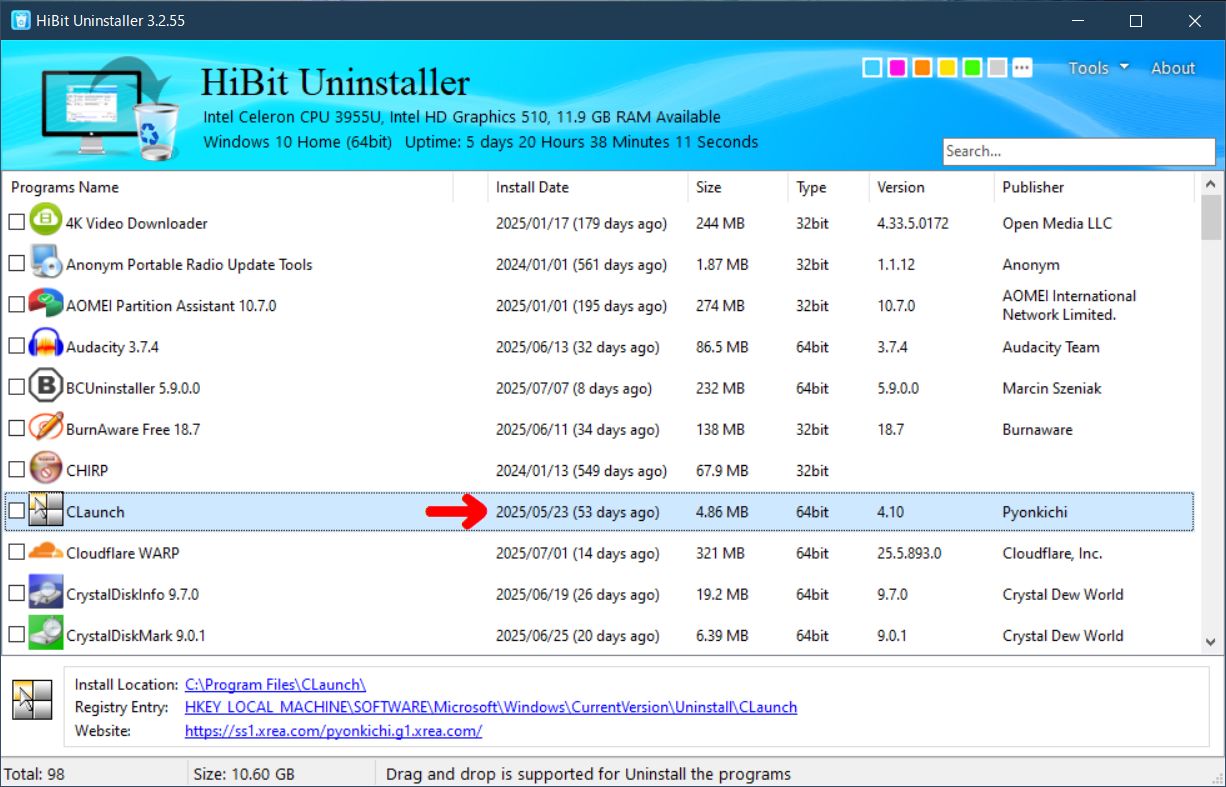Check the 4K Video Downloader checkbox

click(x=16, y=223)
